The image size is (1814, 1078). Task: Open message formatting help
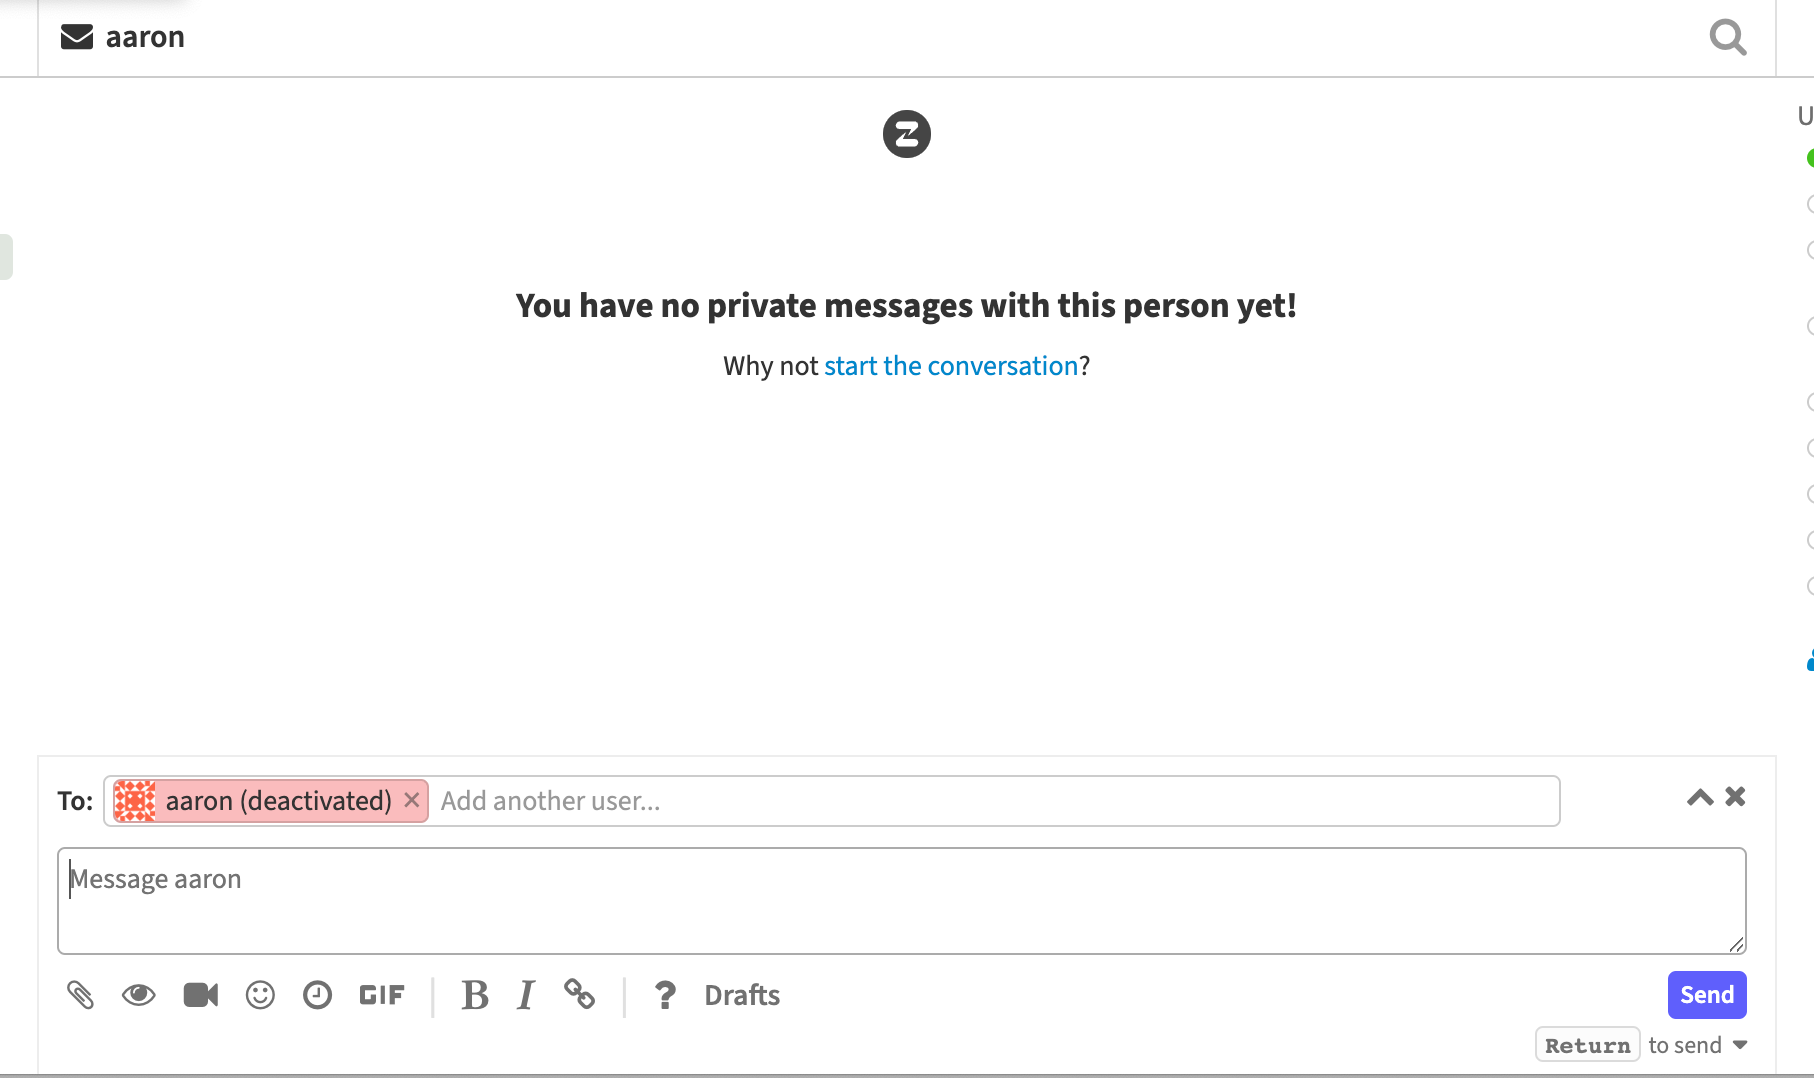click(665, 995)
